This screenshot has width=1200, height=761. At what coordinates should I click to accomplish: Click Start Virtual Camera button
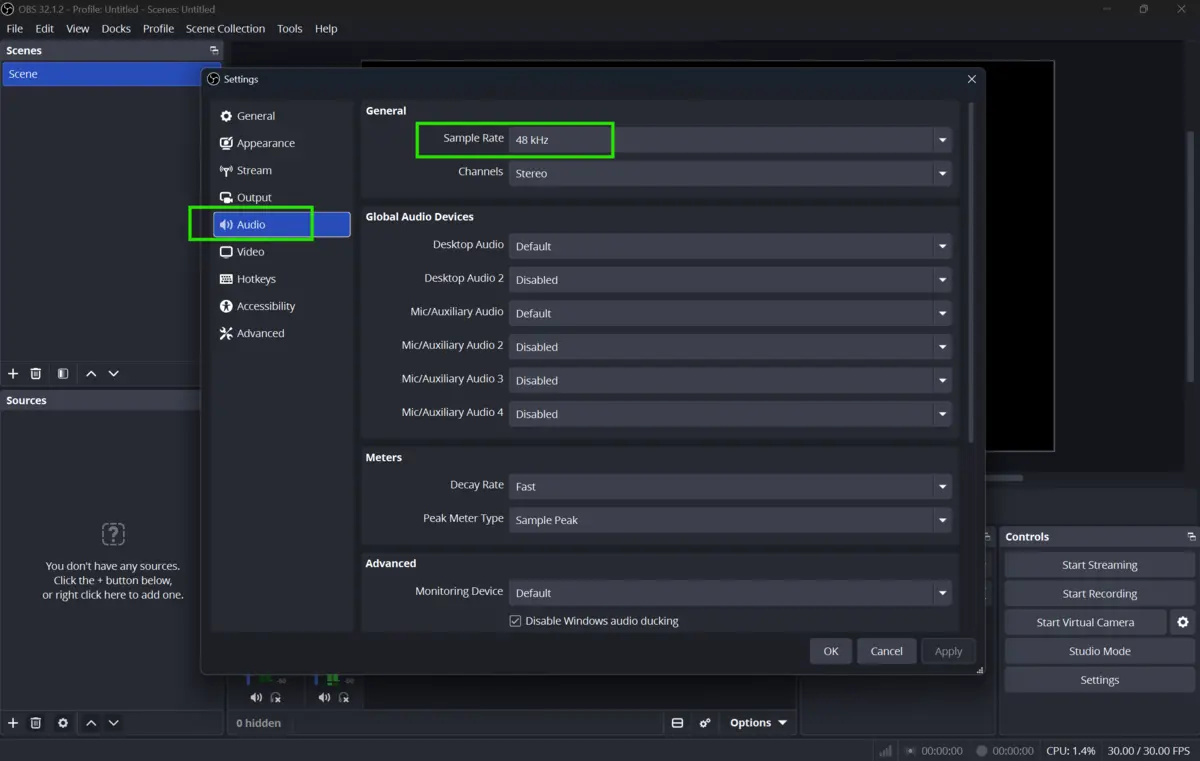tap(1085, 622)
